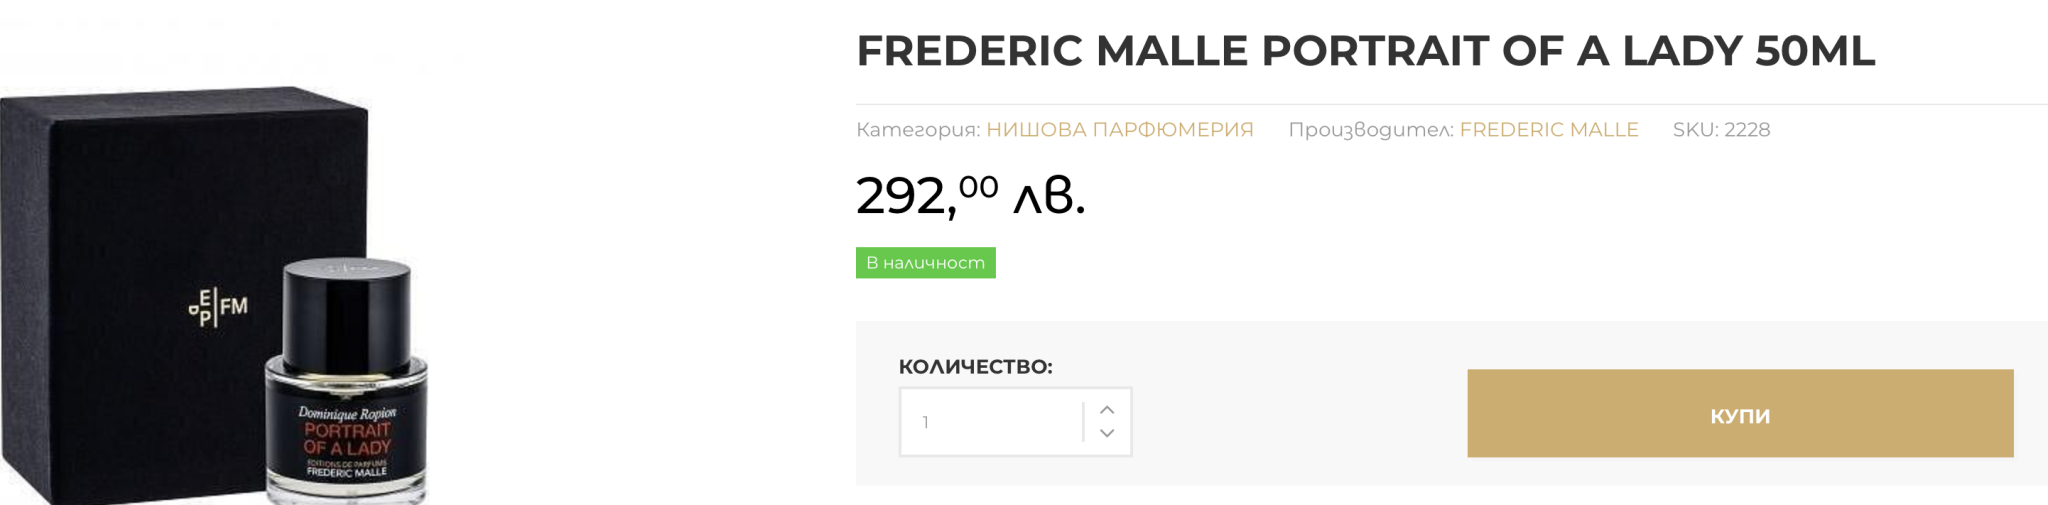
Task: Select the SKU: 2228 text
Action: (1721, 130)
